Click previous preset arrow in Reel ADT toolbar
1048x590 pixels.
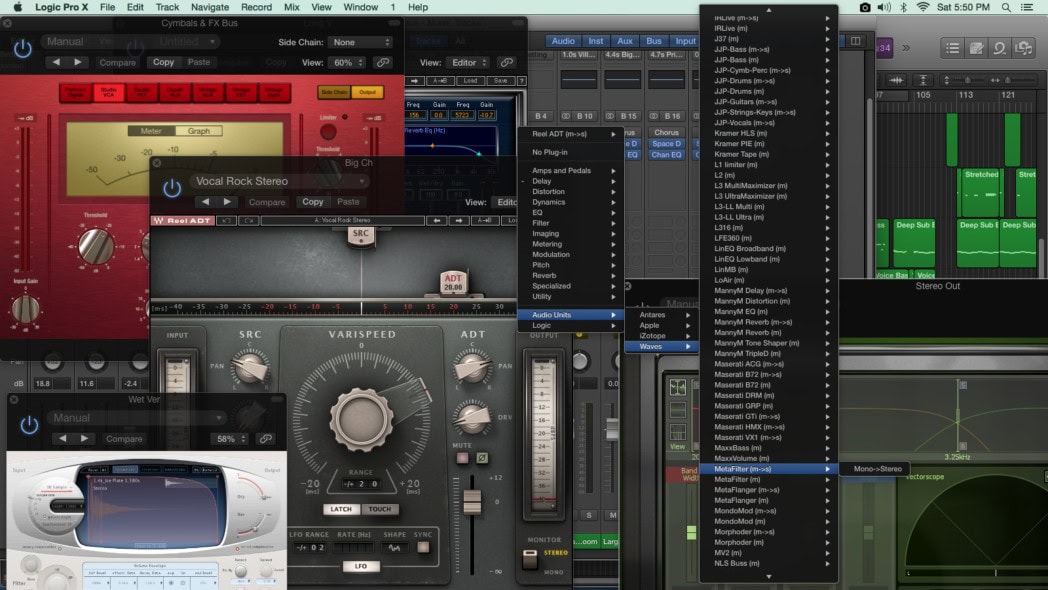(436, 220)
